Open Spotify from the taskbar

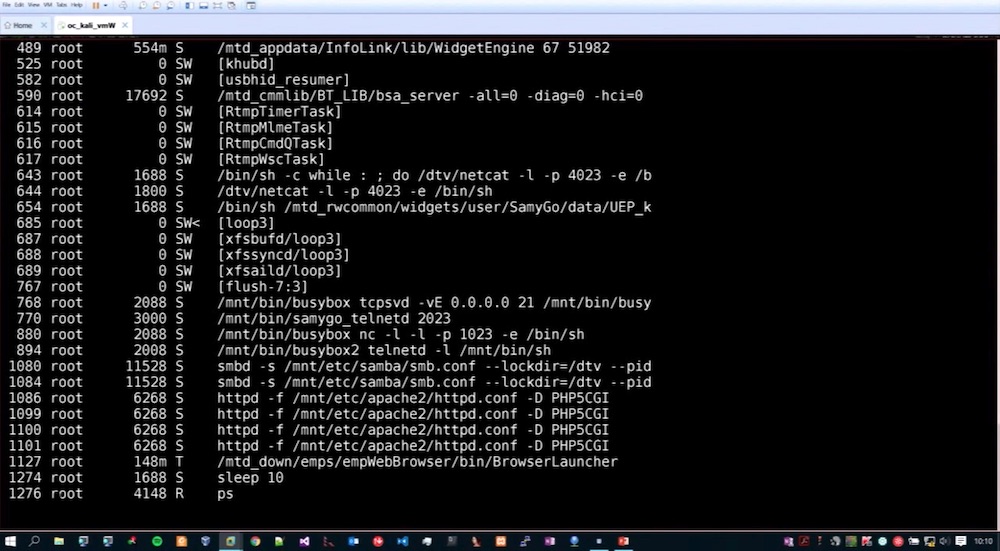click(157, 541)
